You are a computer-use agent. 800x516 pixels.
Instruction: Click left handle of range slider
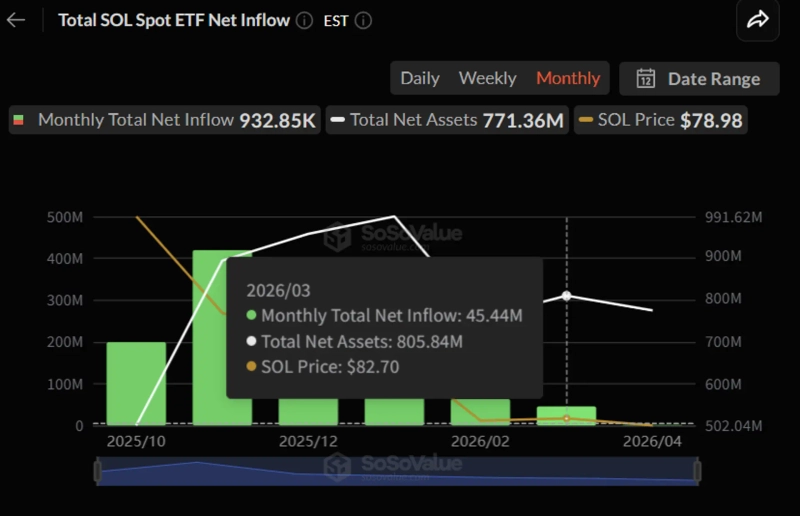pyautogui.click(x=98, y=471)
